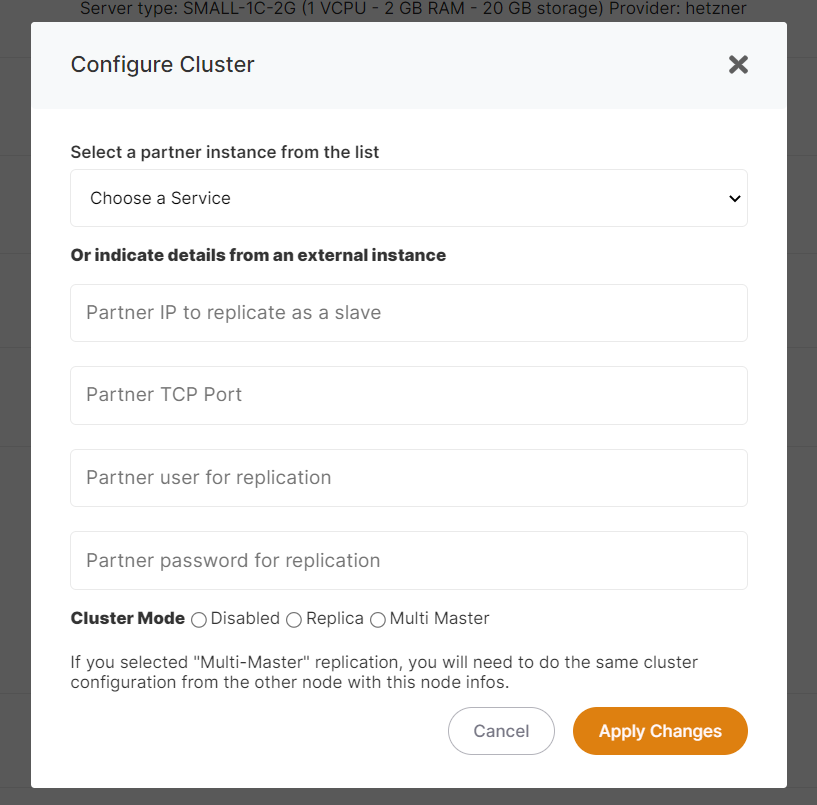Close the Configure Cluster dialog with X

click(x=738, y=65)
